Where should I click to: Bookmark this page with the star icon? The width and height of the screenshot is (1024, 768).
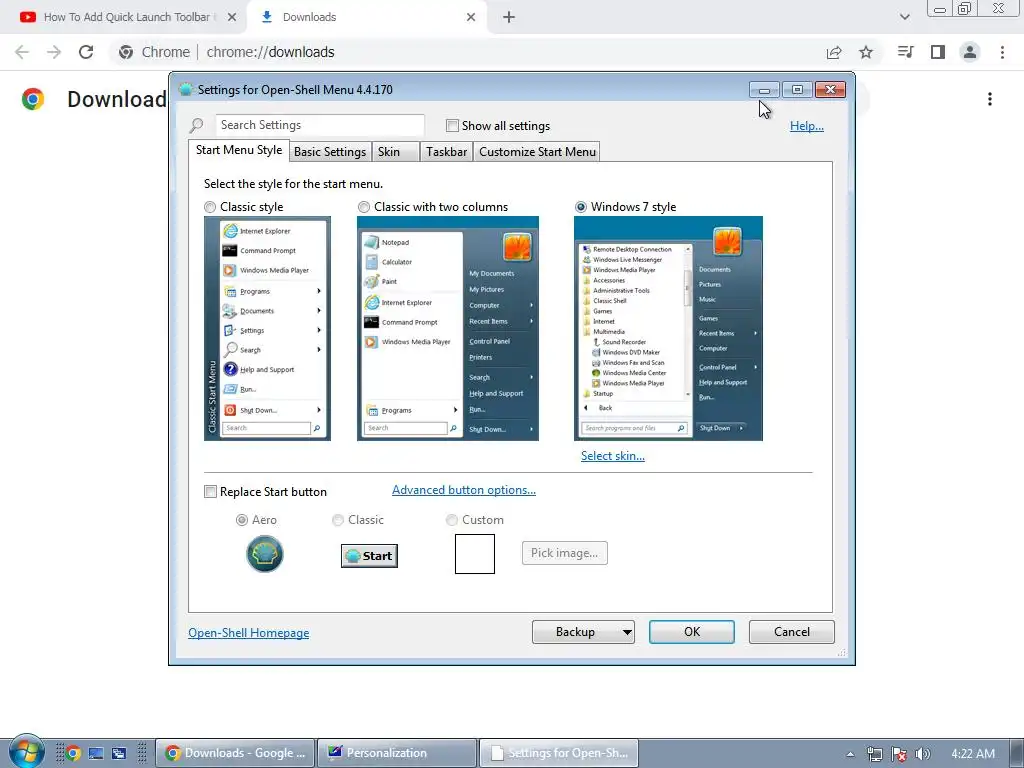pos(866,52)
